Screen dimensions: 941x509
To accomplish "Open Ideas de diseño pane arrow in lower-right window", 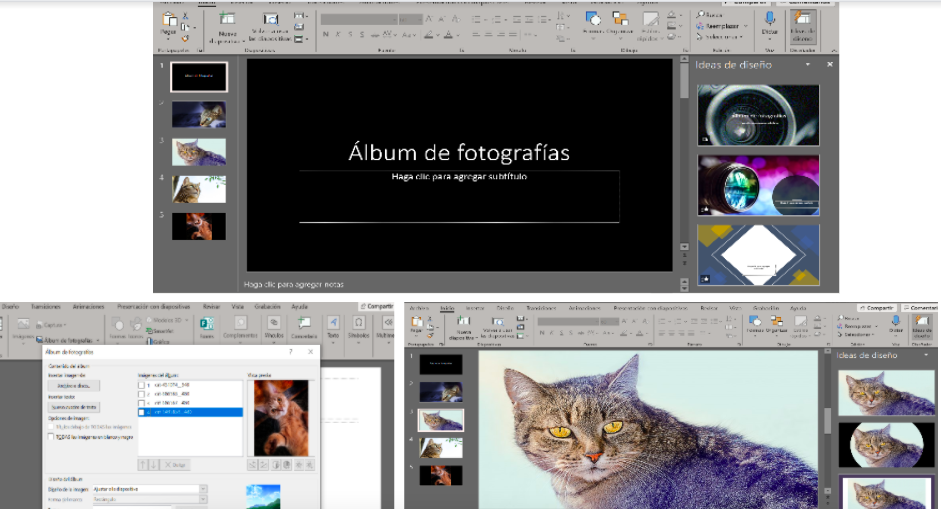I will tap(926, 355).
